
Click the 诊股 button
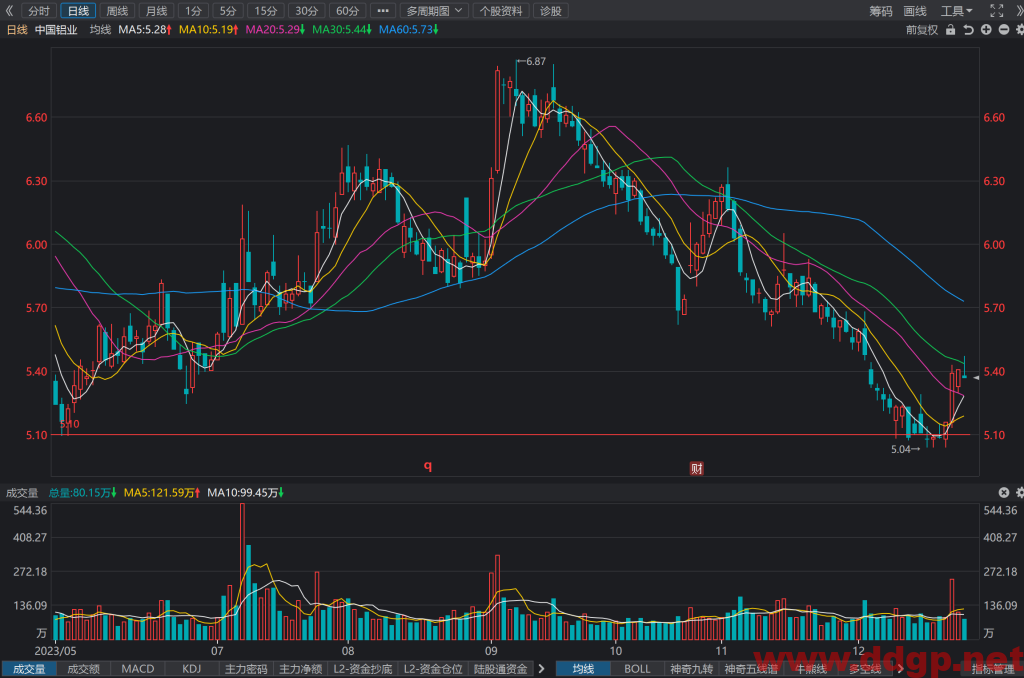click(x=551, y=10)
